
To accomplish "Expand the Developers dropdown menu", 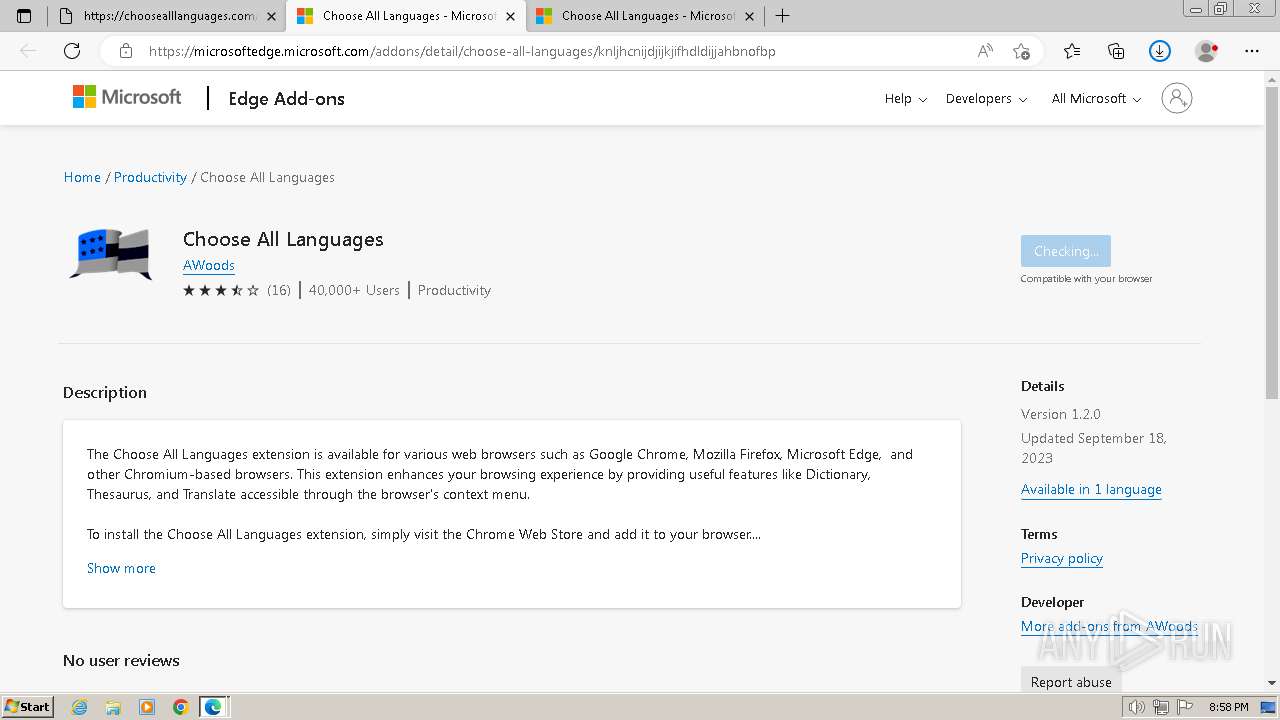I will pyautogui.click(x=986, y=98).
